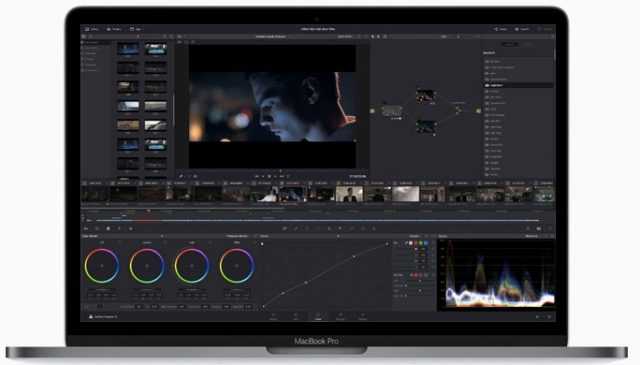Click the DaVinci Resolve logo at bottom left

[x=91, y=316]
